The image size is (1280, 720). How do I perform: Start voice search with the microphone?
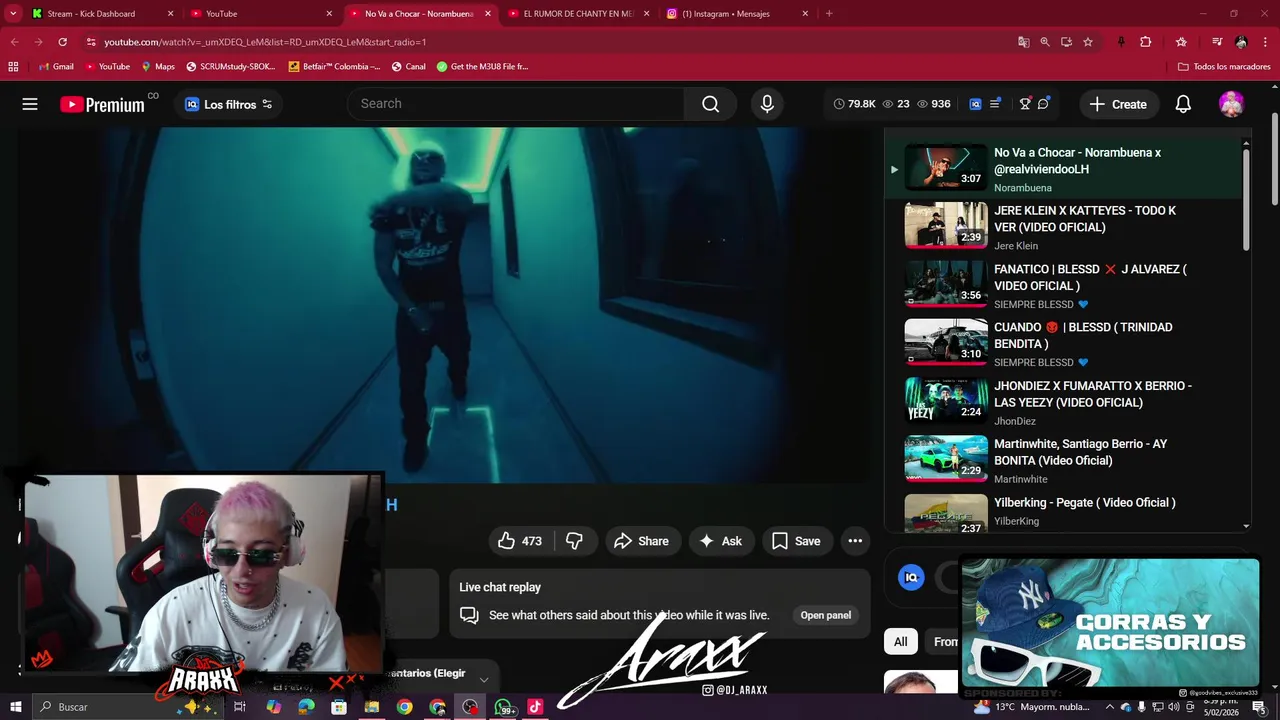(767, 104)
